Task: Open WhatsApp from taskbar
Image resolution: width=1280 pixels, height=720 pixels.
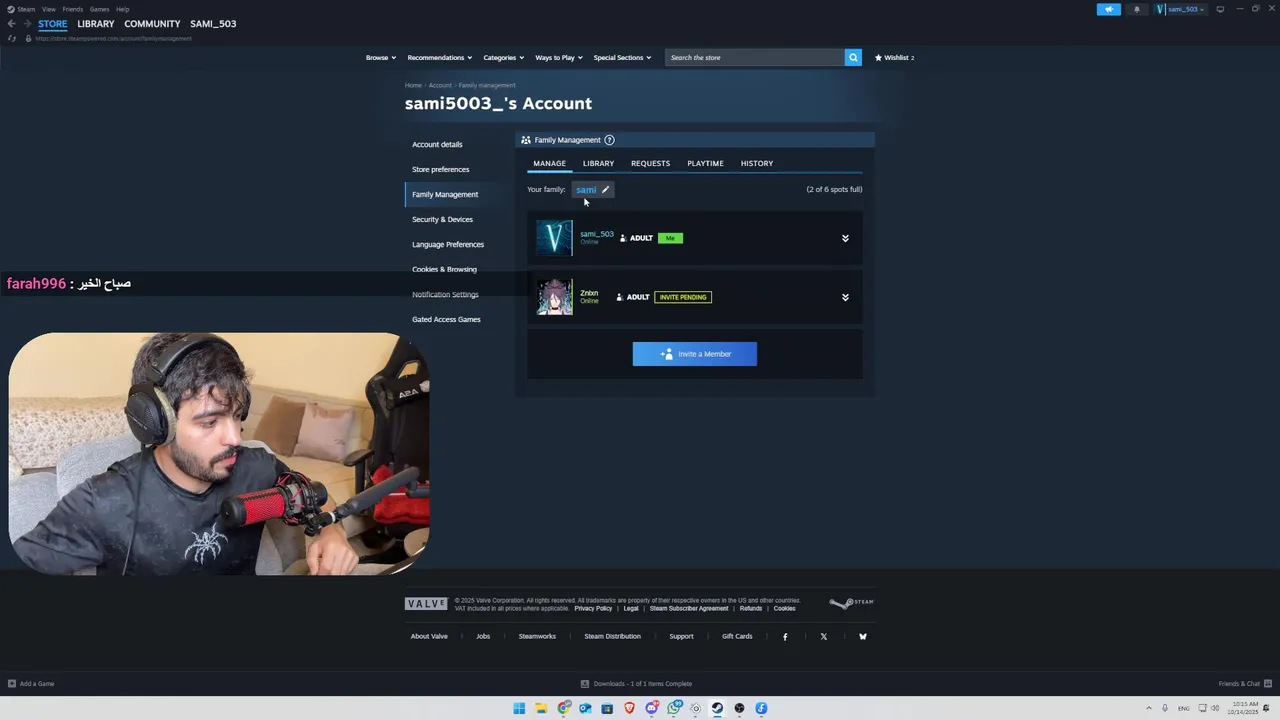Action: click(x=674, y=708)
